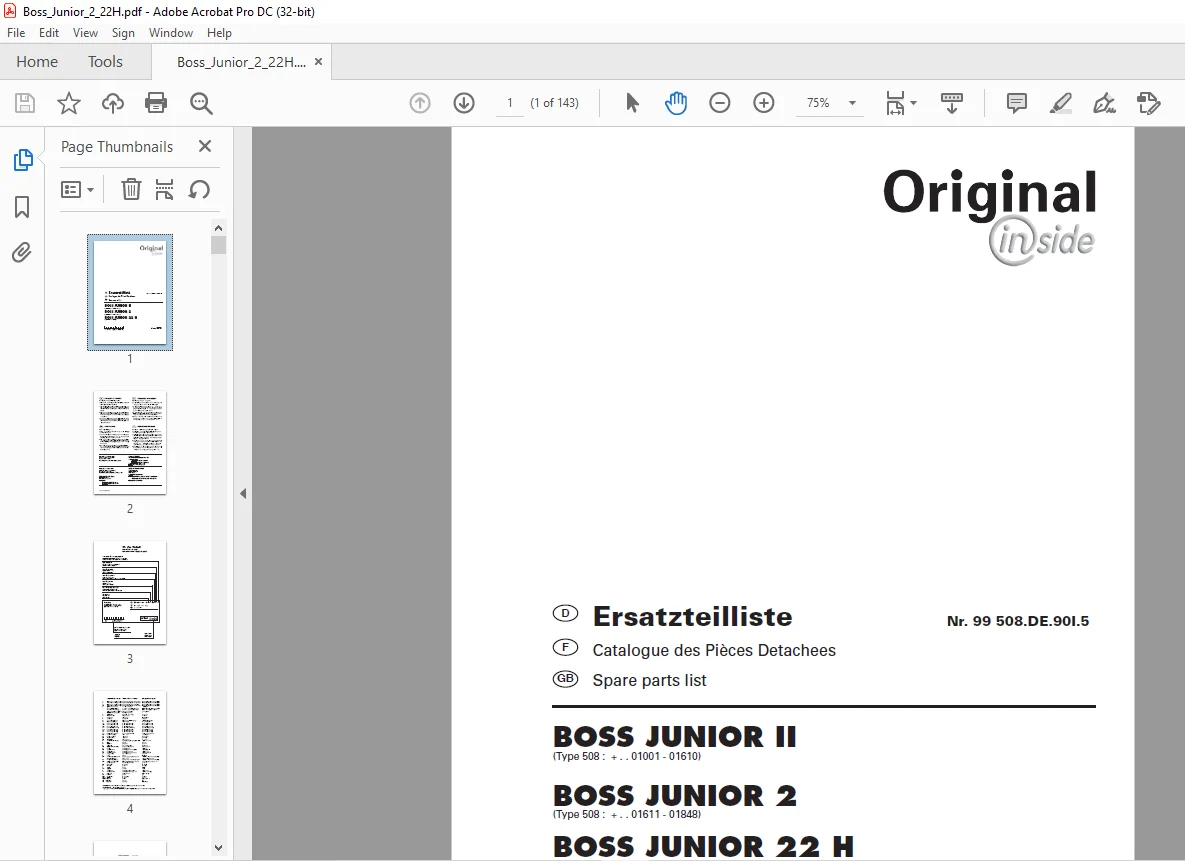Open the 75% zoom level dropdown
The height and width of the screenshot is (861, 1185).
[x=830, y=103]
